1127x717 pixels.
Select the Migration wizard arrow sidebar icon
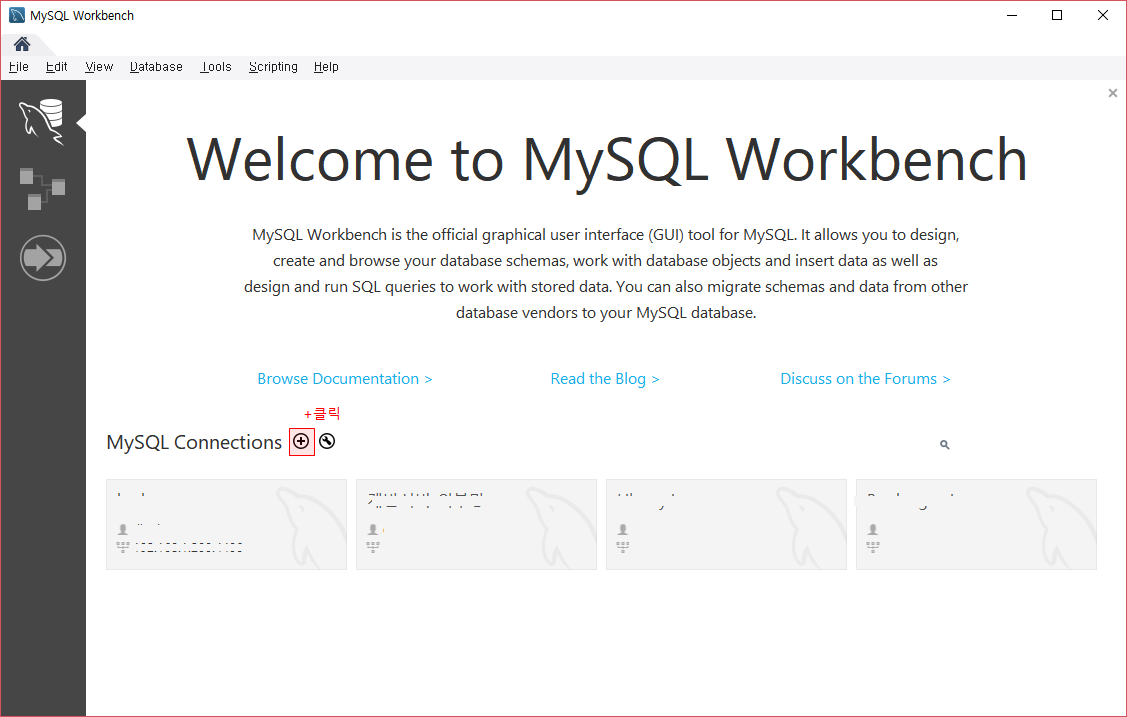coord(43,257)
